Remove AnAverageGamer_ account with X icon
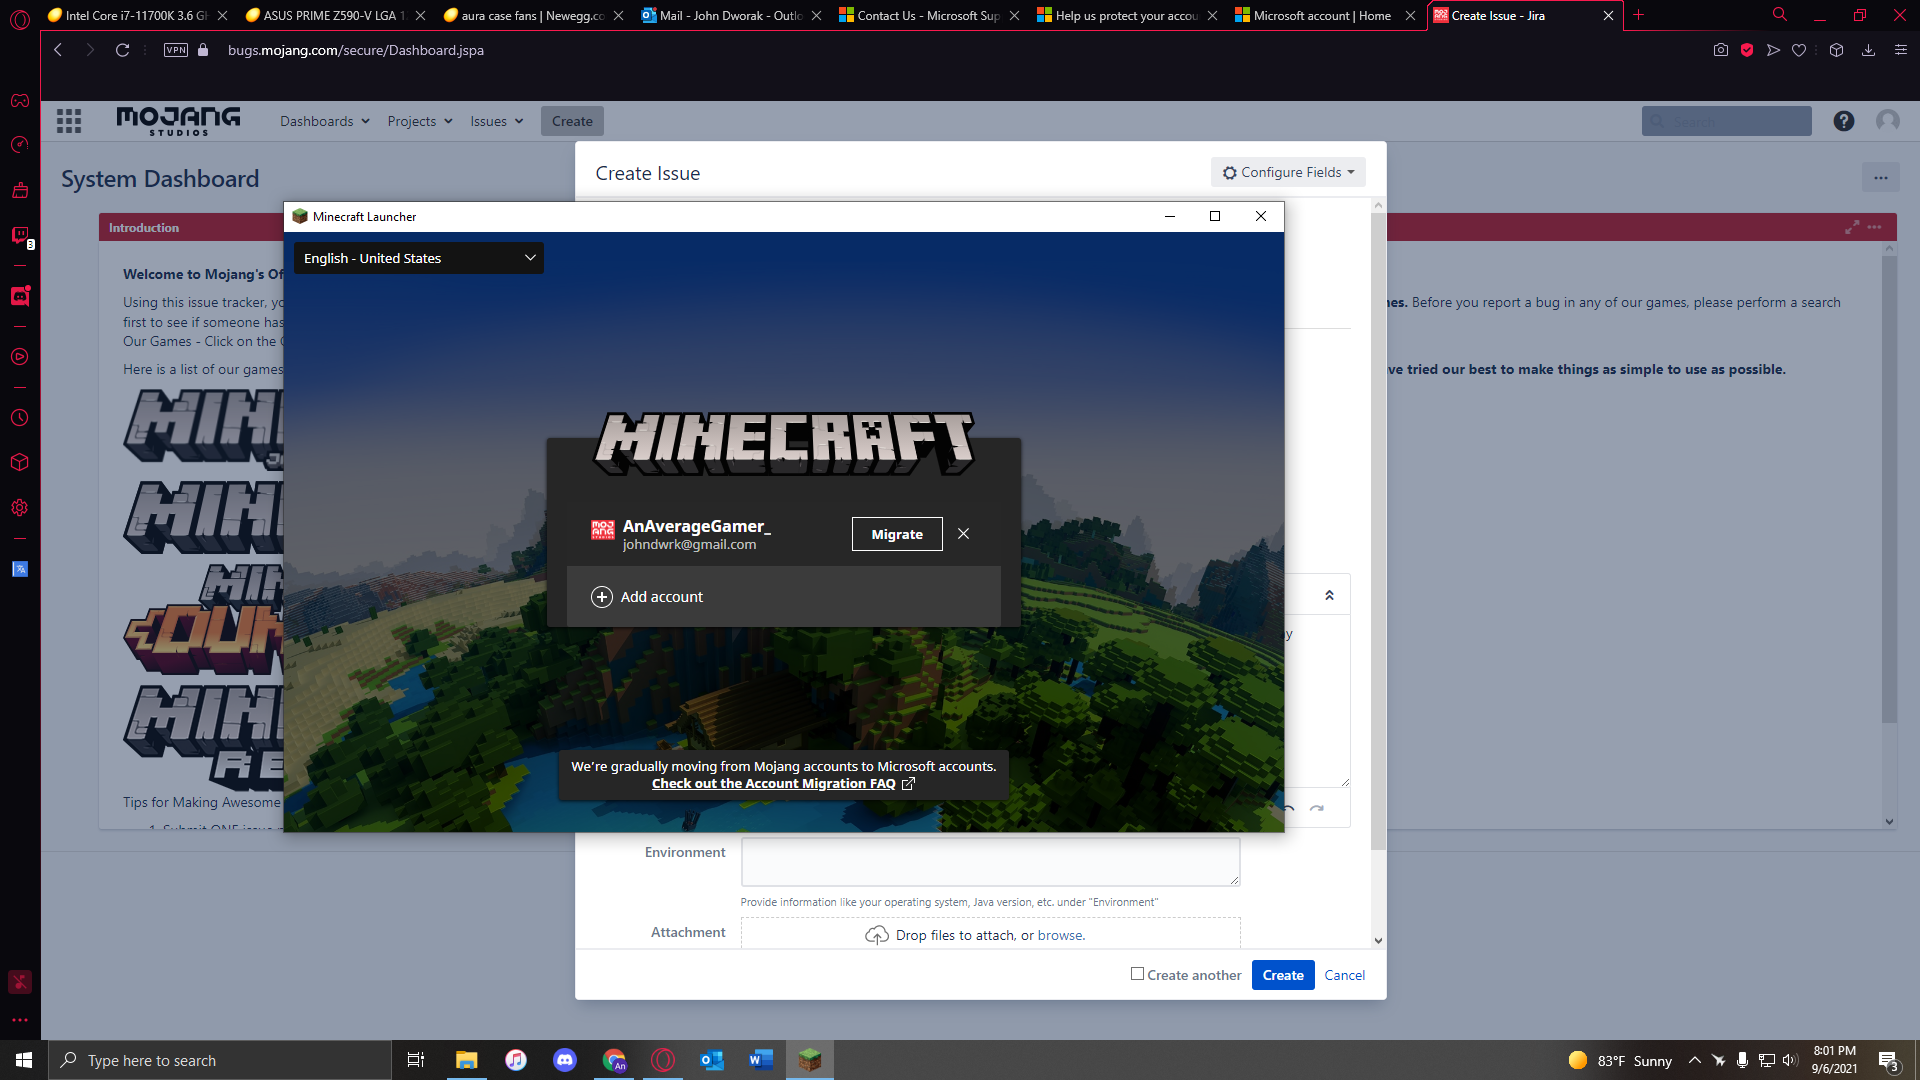 tap(963, 534)
